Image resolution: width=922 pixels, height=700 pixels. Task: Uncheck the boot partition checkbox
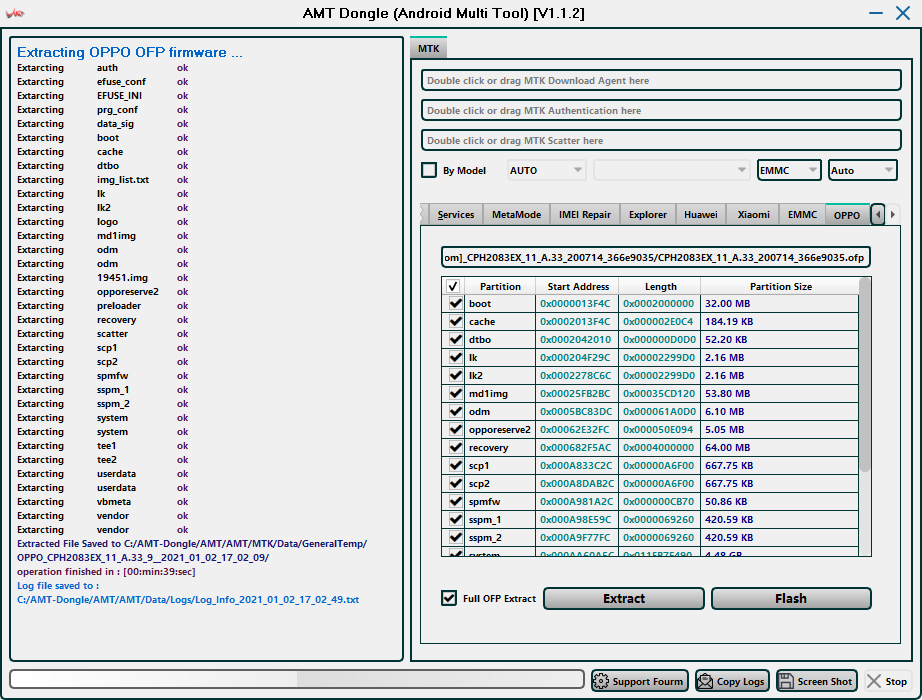(x=455, y=303)
